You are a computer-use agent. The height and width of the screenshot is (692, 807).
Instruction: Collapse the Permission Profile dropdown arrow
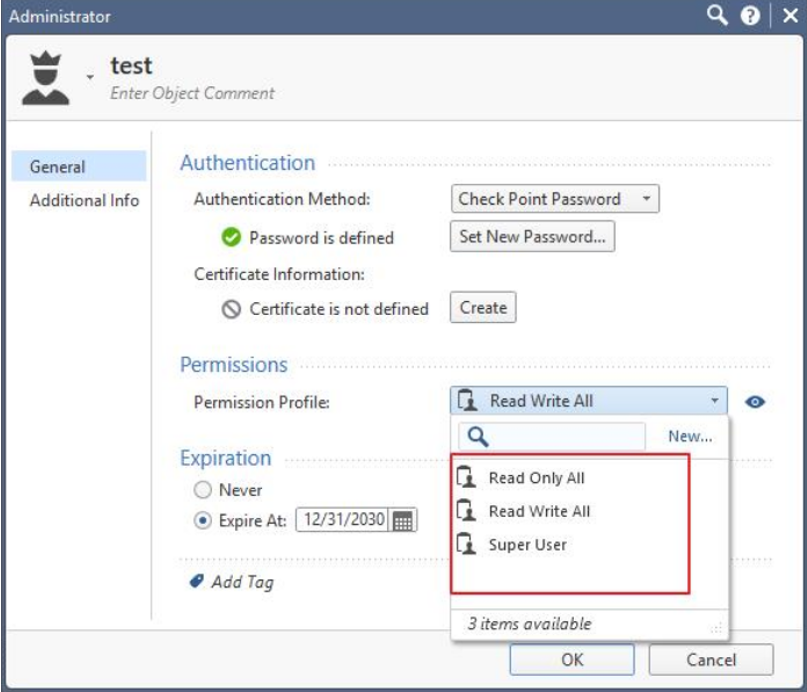715,401
